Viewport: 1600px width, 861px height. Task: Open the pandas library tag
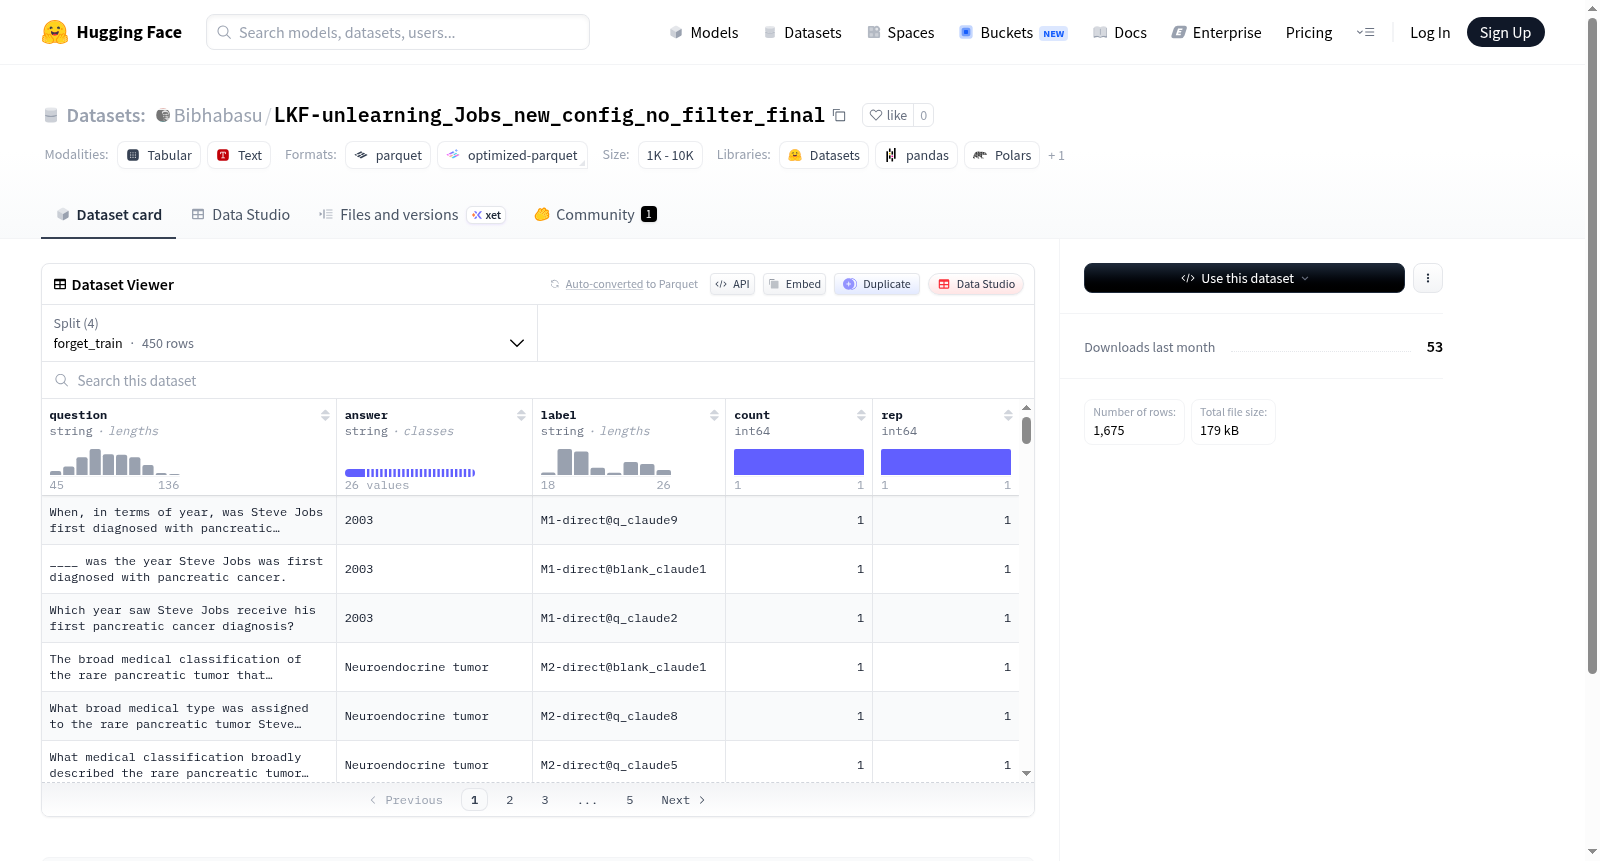coord(917,155)
